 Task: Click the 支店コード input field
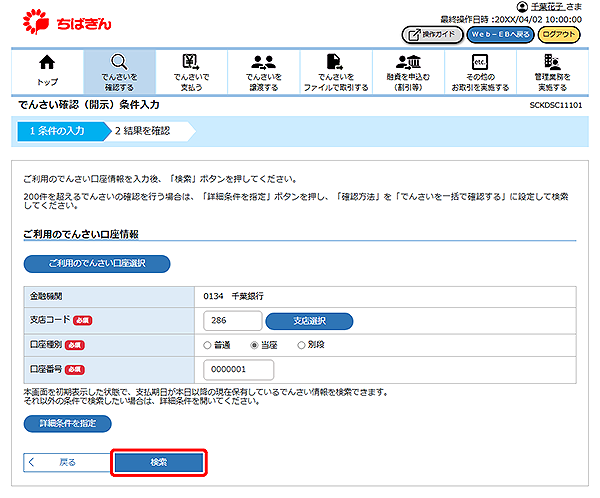[230, 321]
